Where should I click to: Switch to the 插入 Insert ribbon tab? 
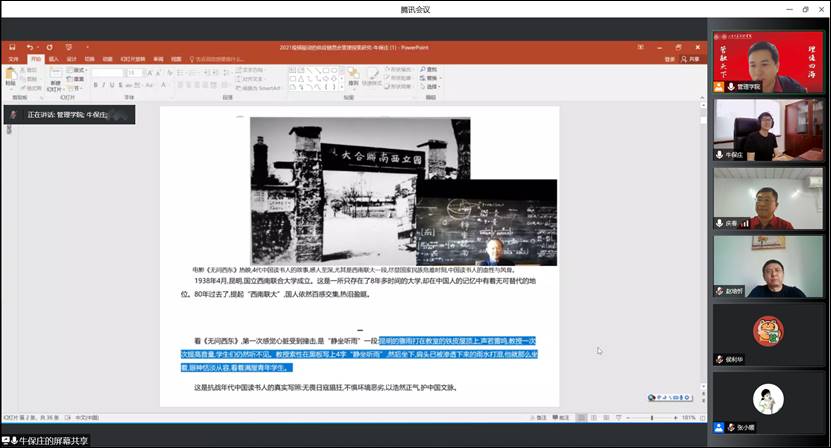coord(54,59)
